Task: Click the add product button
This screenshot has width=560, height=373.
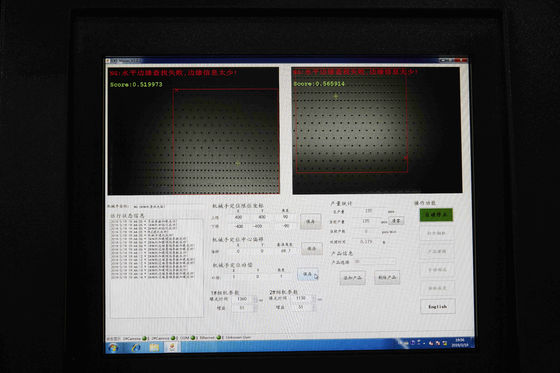Action: click(352, 278)
